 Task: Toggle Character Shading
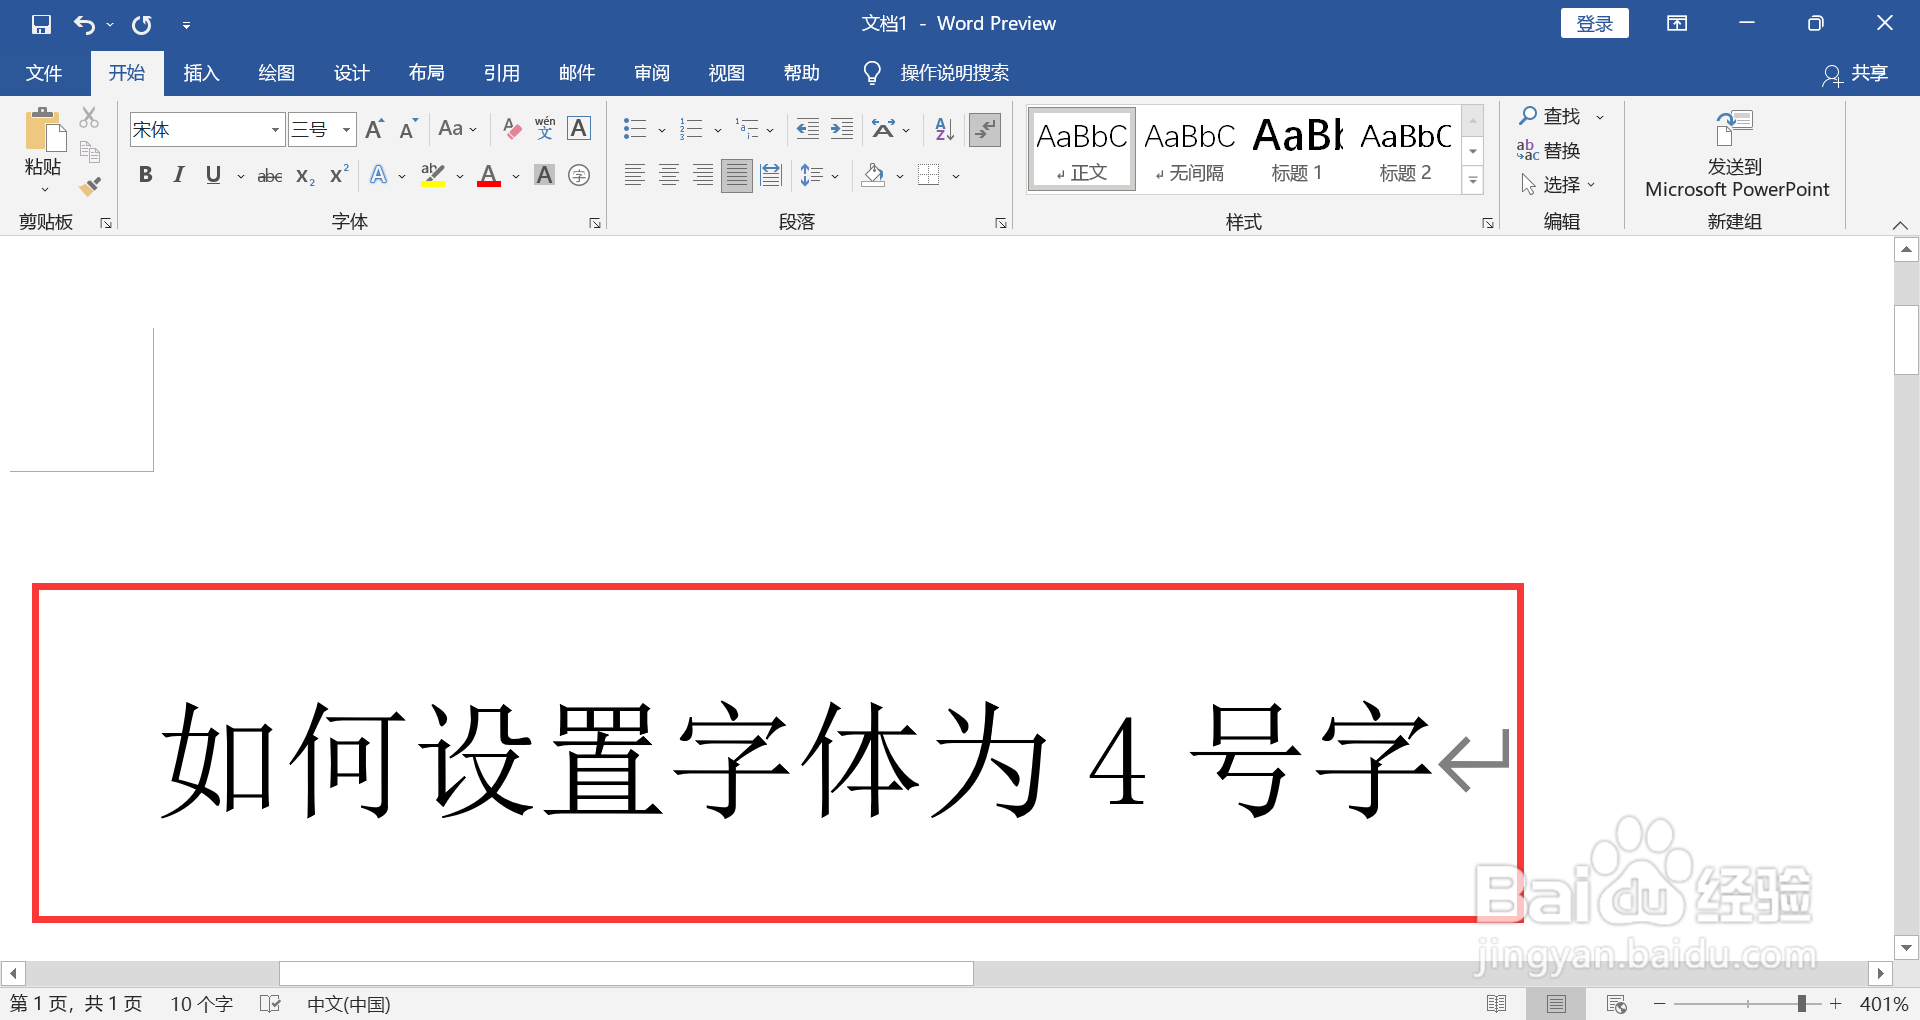[x=544, y=176]
